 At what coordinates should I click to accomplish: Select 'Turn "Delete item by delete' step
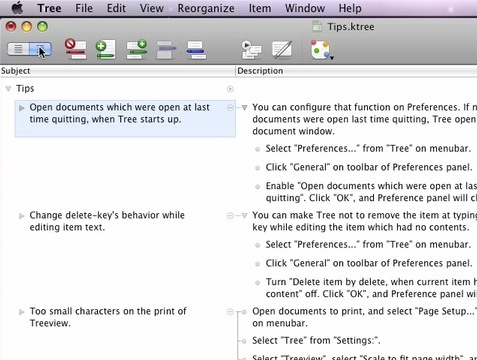click(371, 288)
